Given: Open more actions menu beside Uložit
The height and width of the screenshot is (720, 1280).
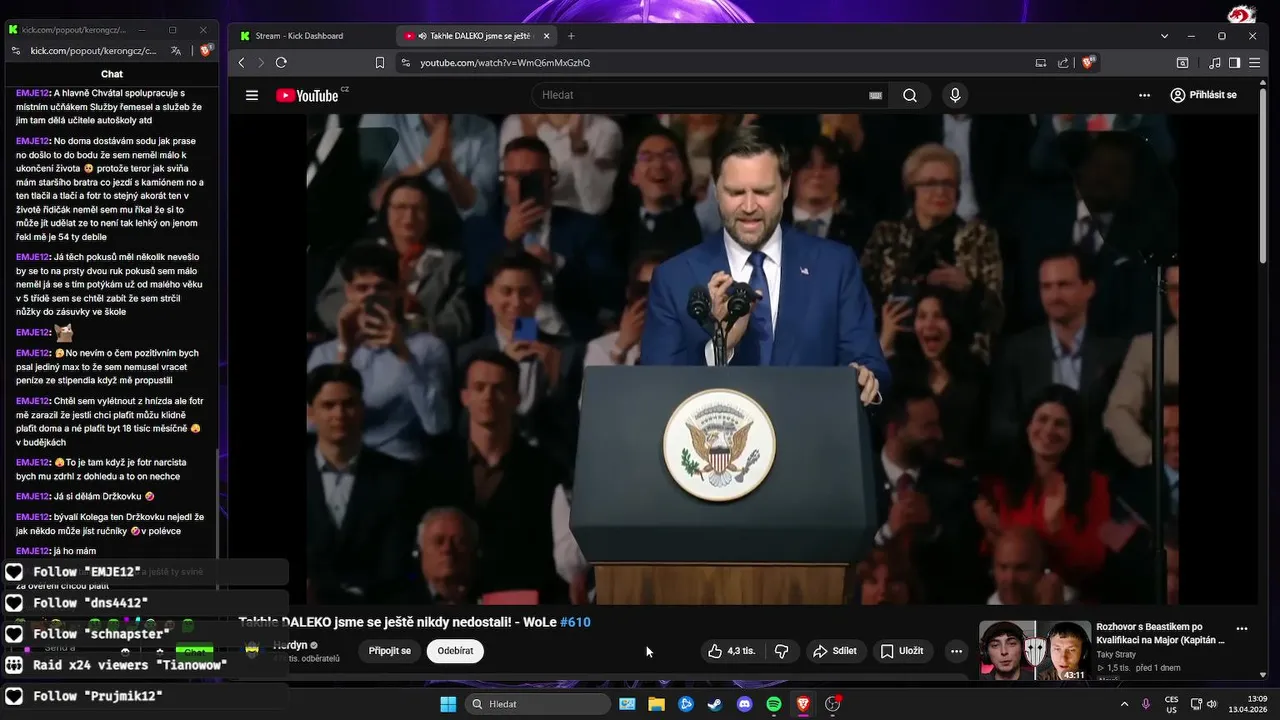Looking at the screenshot, I should 956,651.
